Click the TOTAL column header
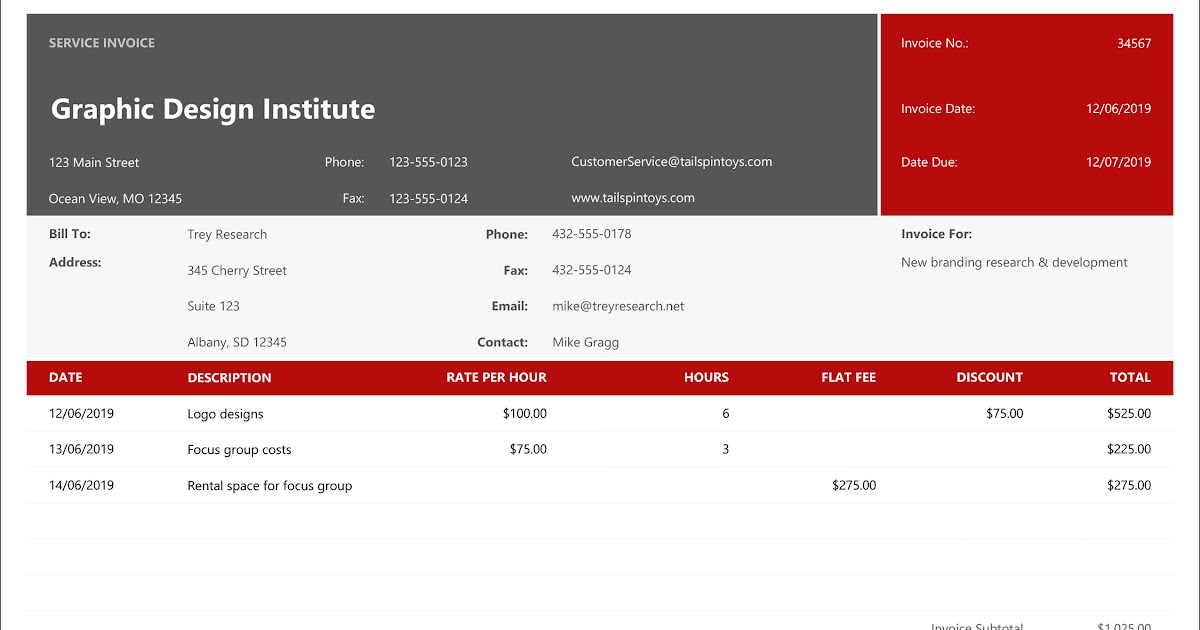 coord(1130,377)
